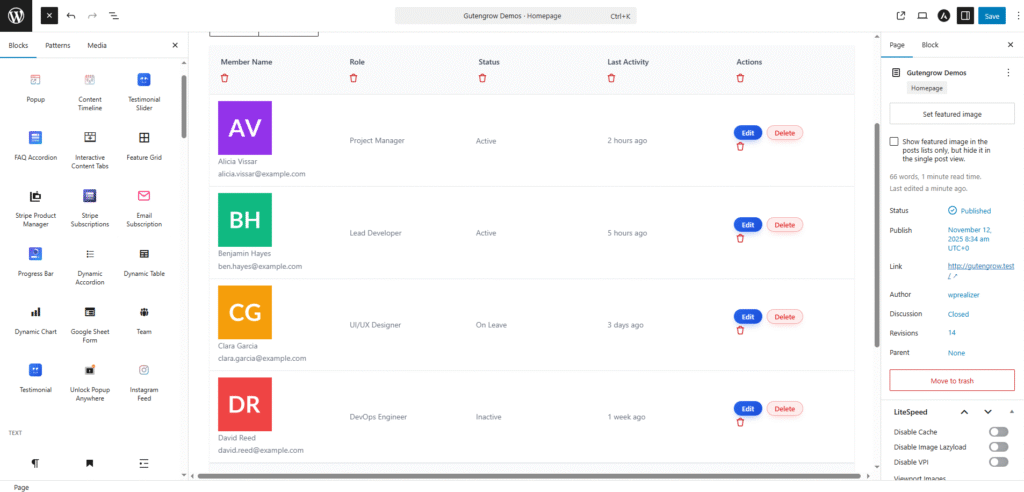Open the editor options menu
The image size is (1024, 492).
(x=1017, y=16)
